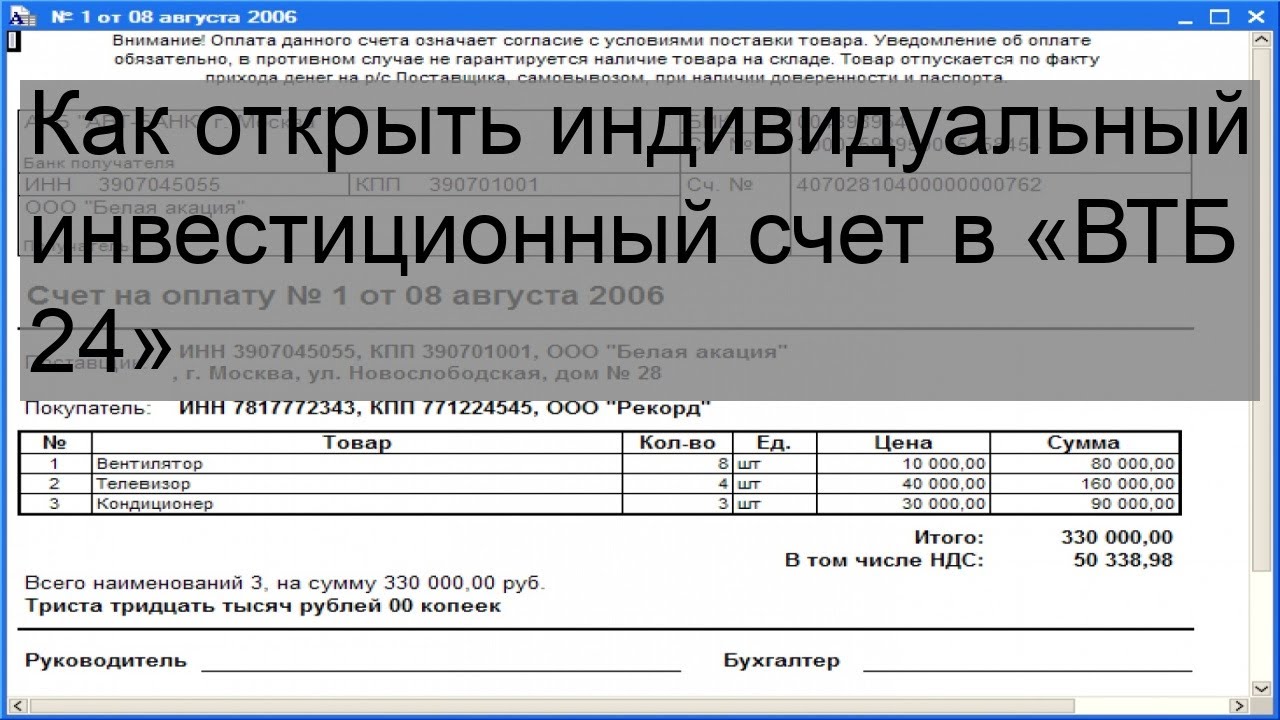
Task: Click 'Всего наименований 3' summary line
Action: (x=285, y=583)
